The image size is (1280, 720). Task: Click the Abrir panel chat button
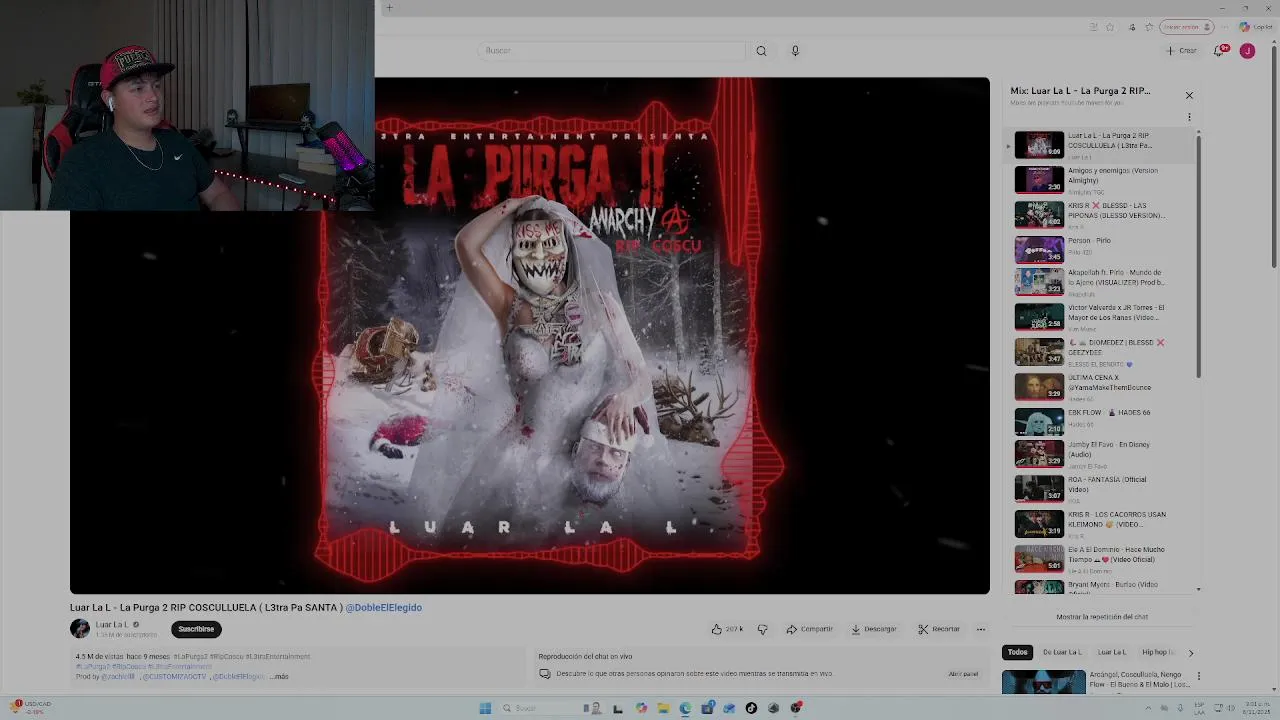963,674
